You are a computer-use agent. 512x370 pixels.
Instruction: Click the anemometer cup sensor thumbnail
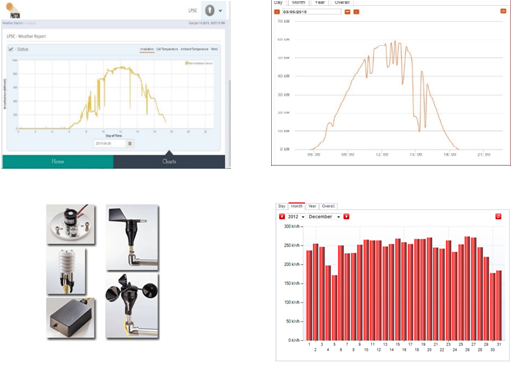click(132, 306)
